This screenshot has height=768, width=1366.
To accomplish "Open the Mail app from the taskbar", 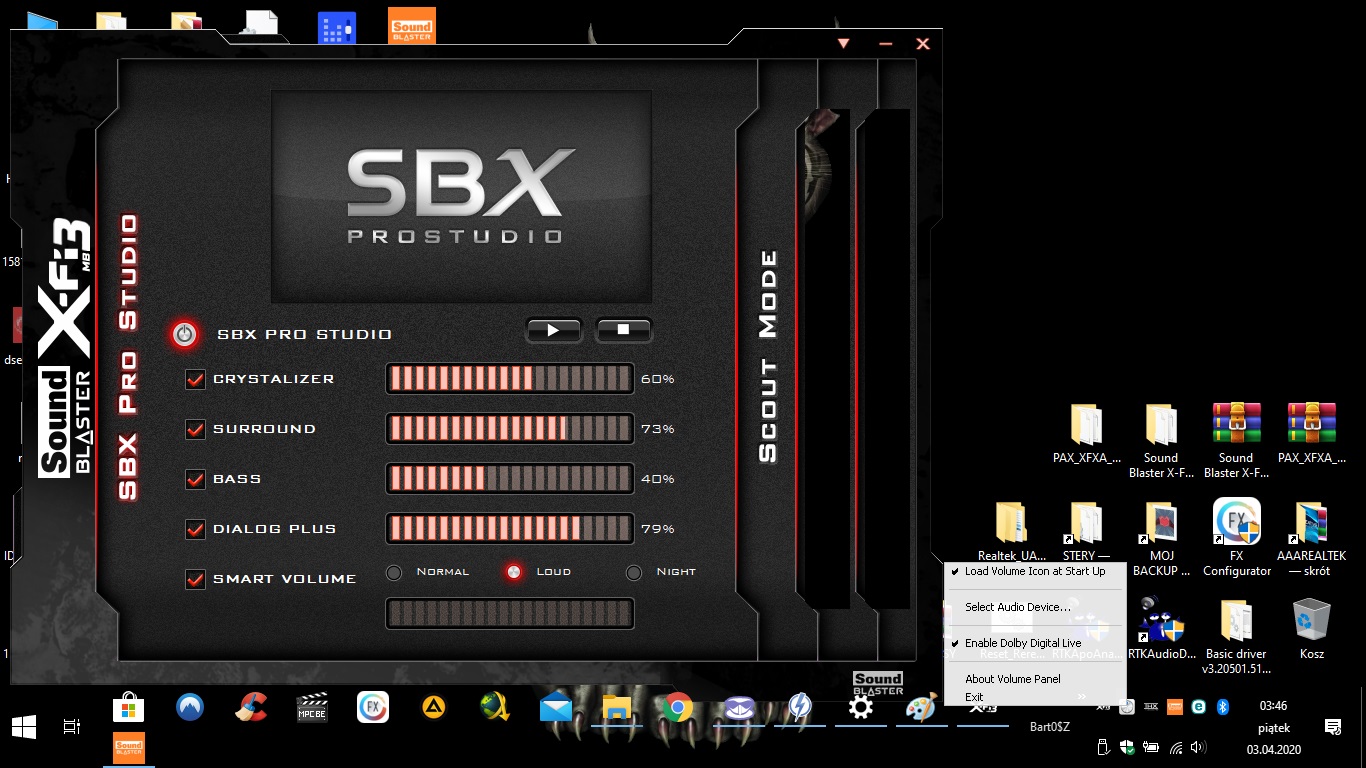I will click(555, 708).
